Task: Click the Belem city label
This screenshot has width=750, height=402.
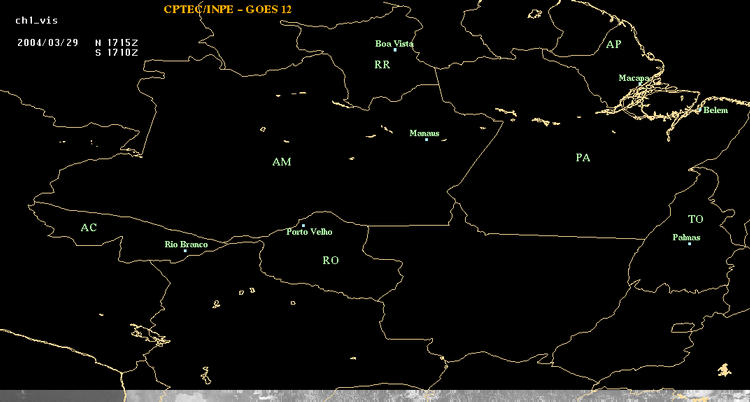Action: point(716,111)
